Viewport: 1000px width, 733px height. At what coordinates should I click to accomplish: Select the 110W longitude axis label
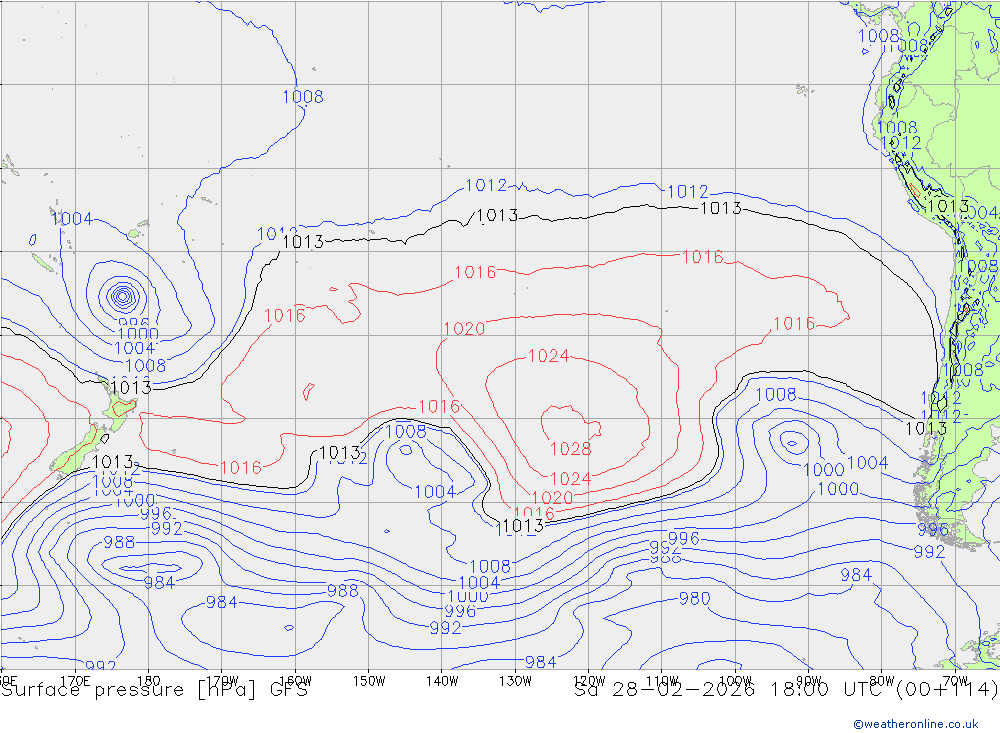pyautogui.click(x=662, y=681)
